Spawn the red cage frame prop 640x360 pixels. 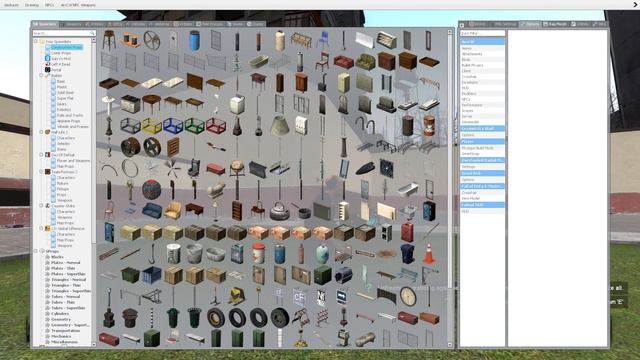pyautogui.click(x=216, y=126)
